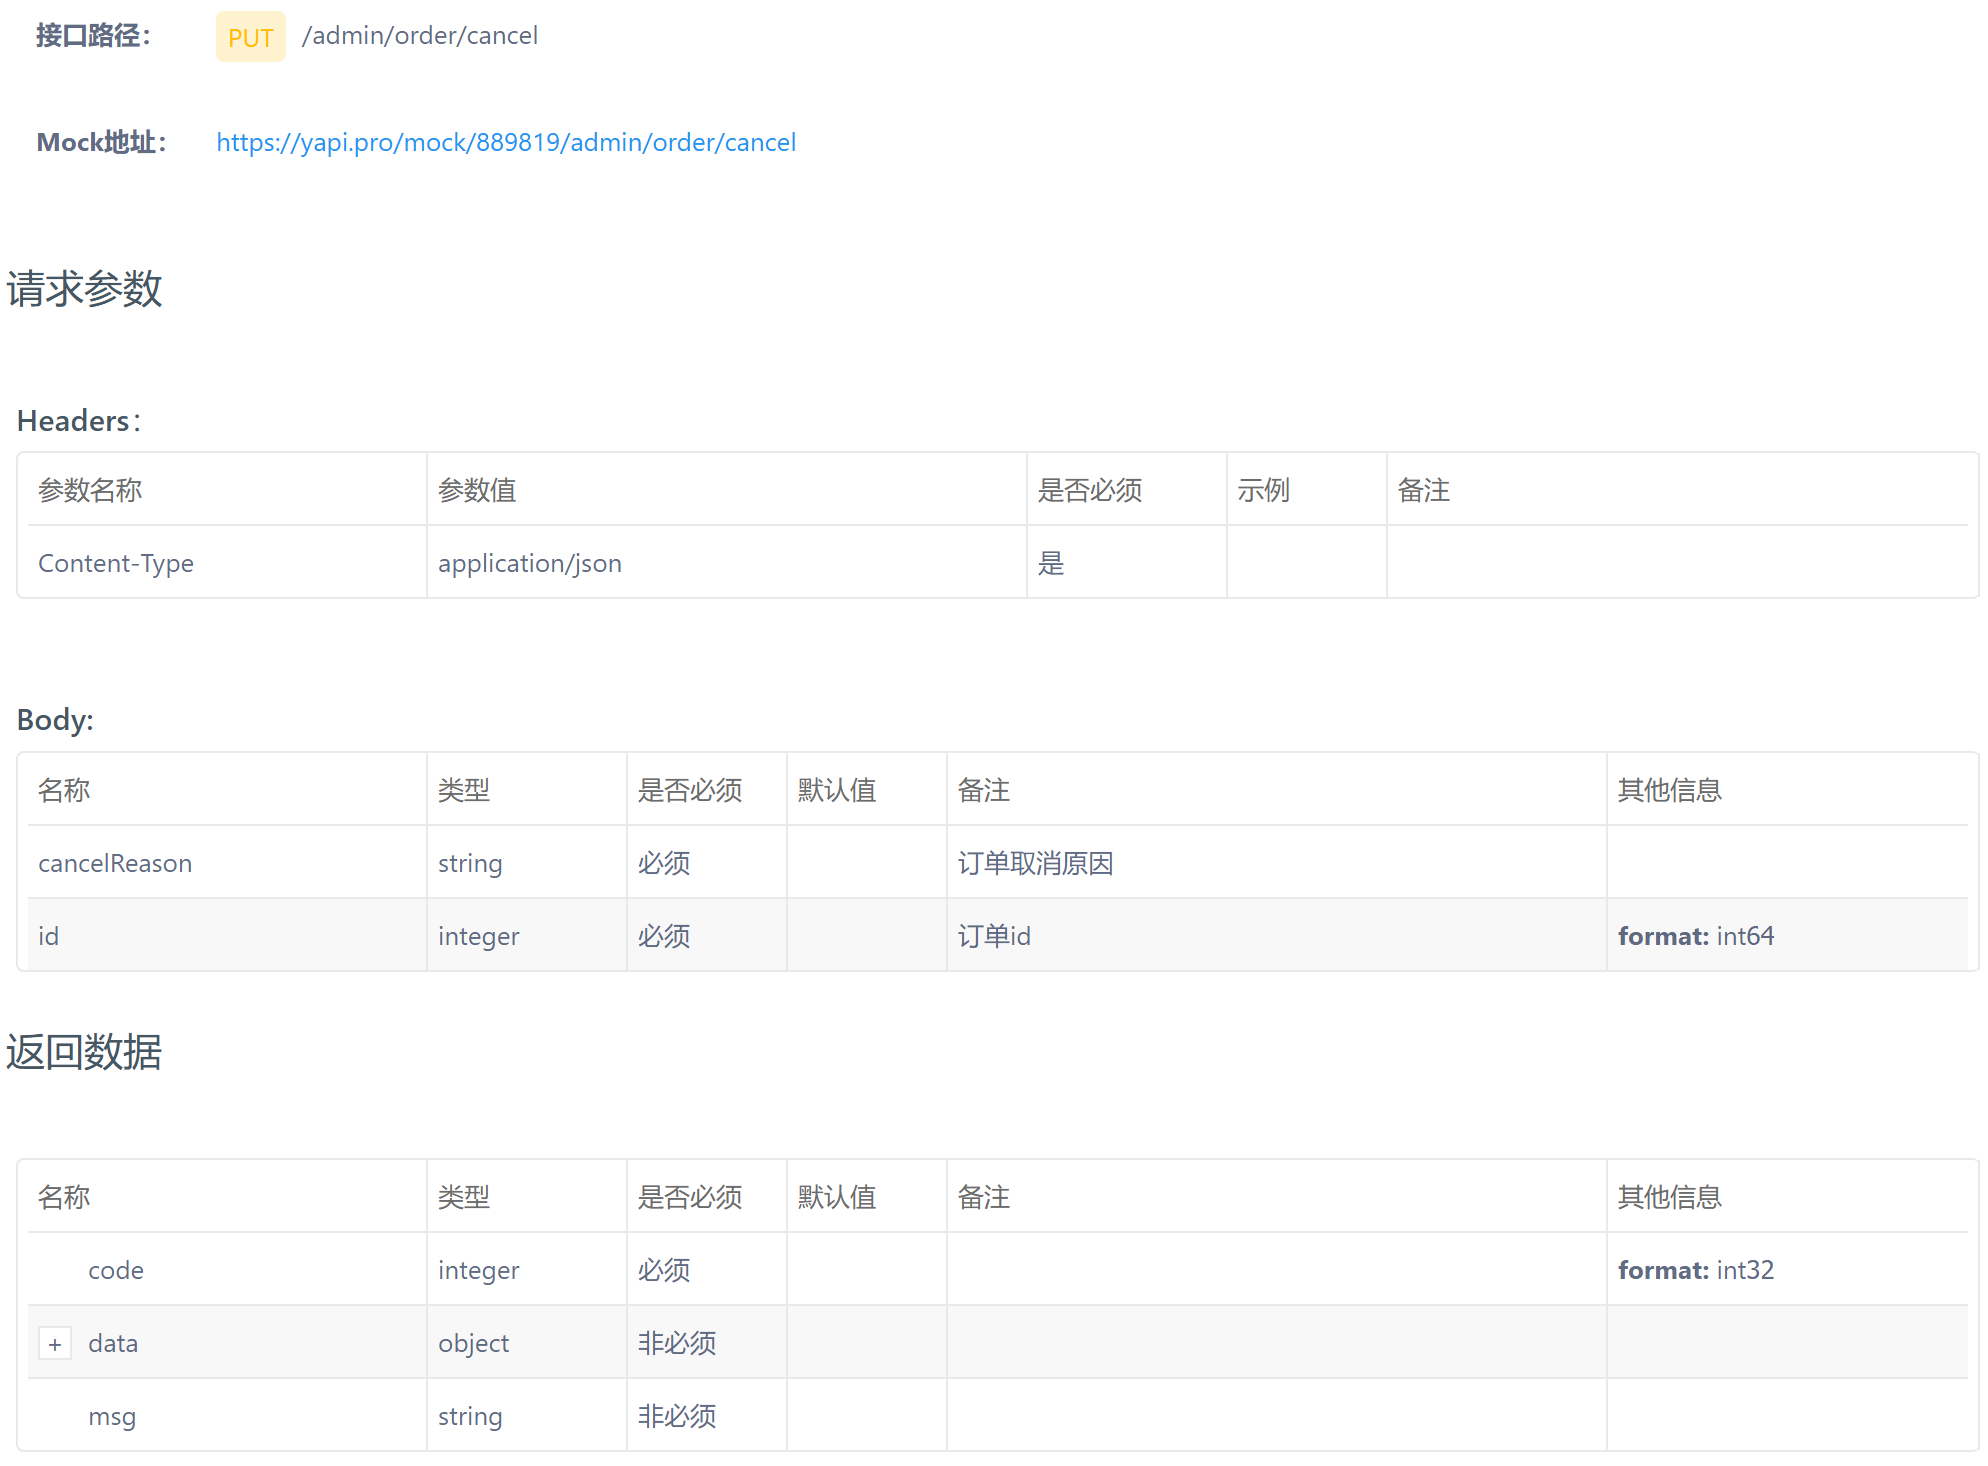Click the Body label

pos(55,720)
